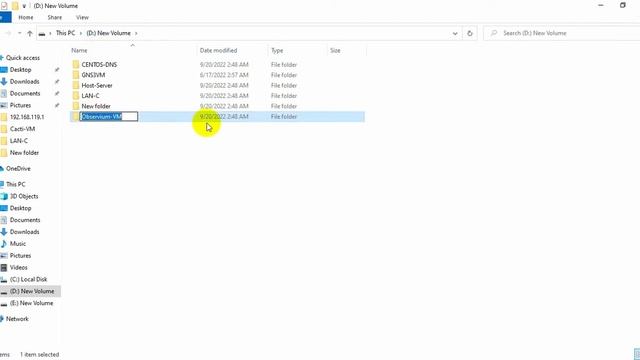Open the Home ribbon tab
This screenshot has width=640, height=360.
(26, 18)
